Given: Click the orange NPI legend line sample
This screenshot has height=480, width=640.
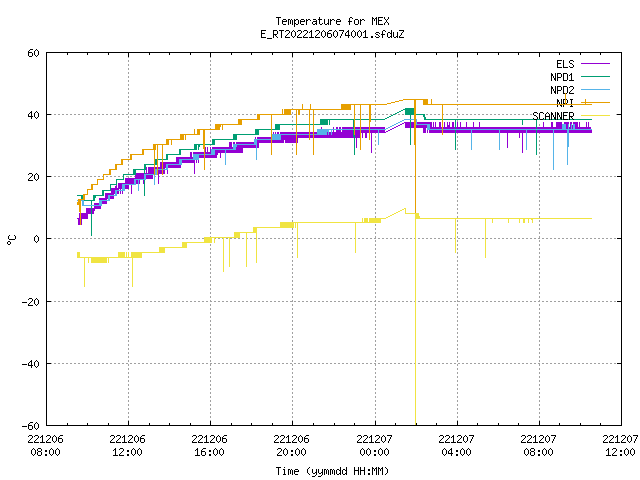Looking at the screenshot, I should coord(595,102).
